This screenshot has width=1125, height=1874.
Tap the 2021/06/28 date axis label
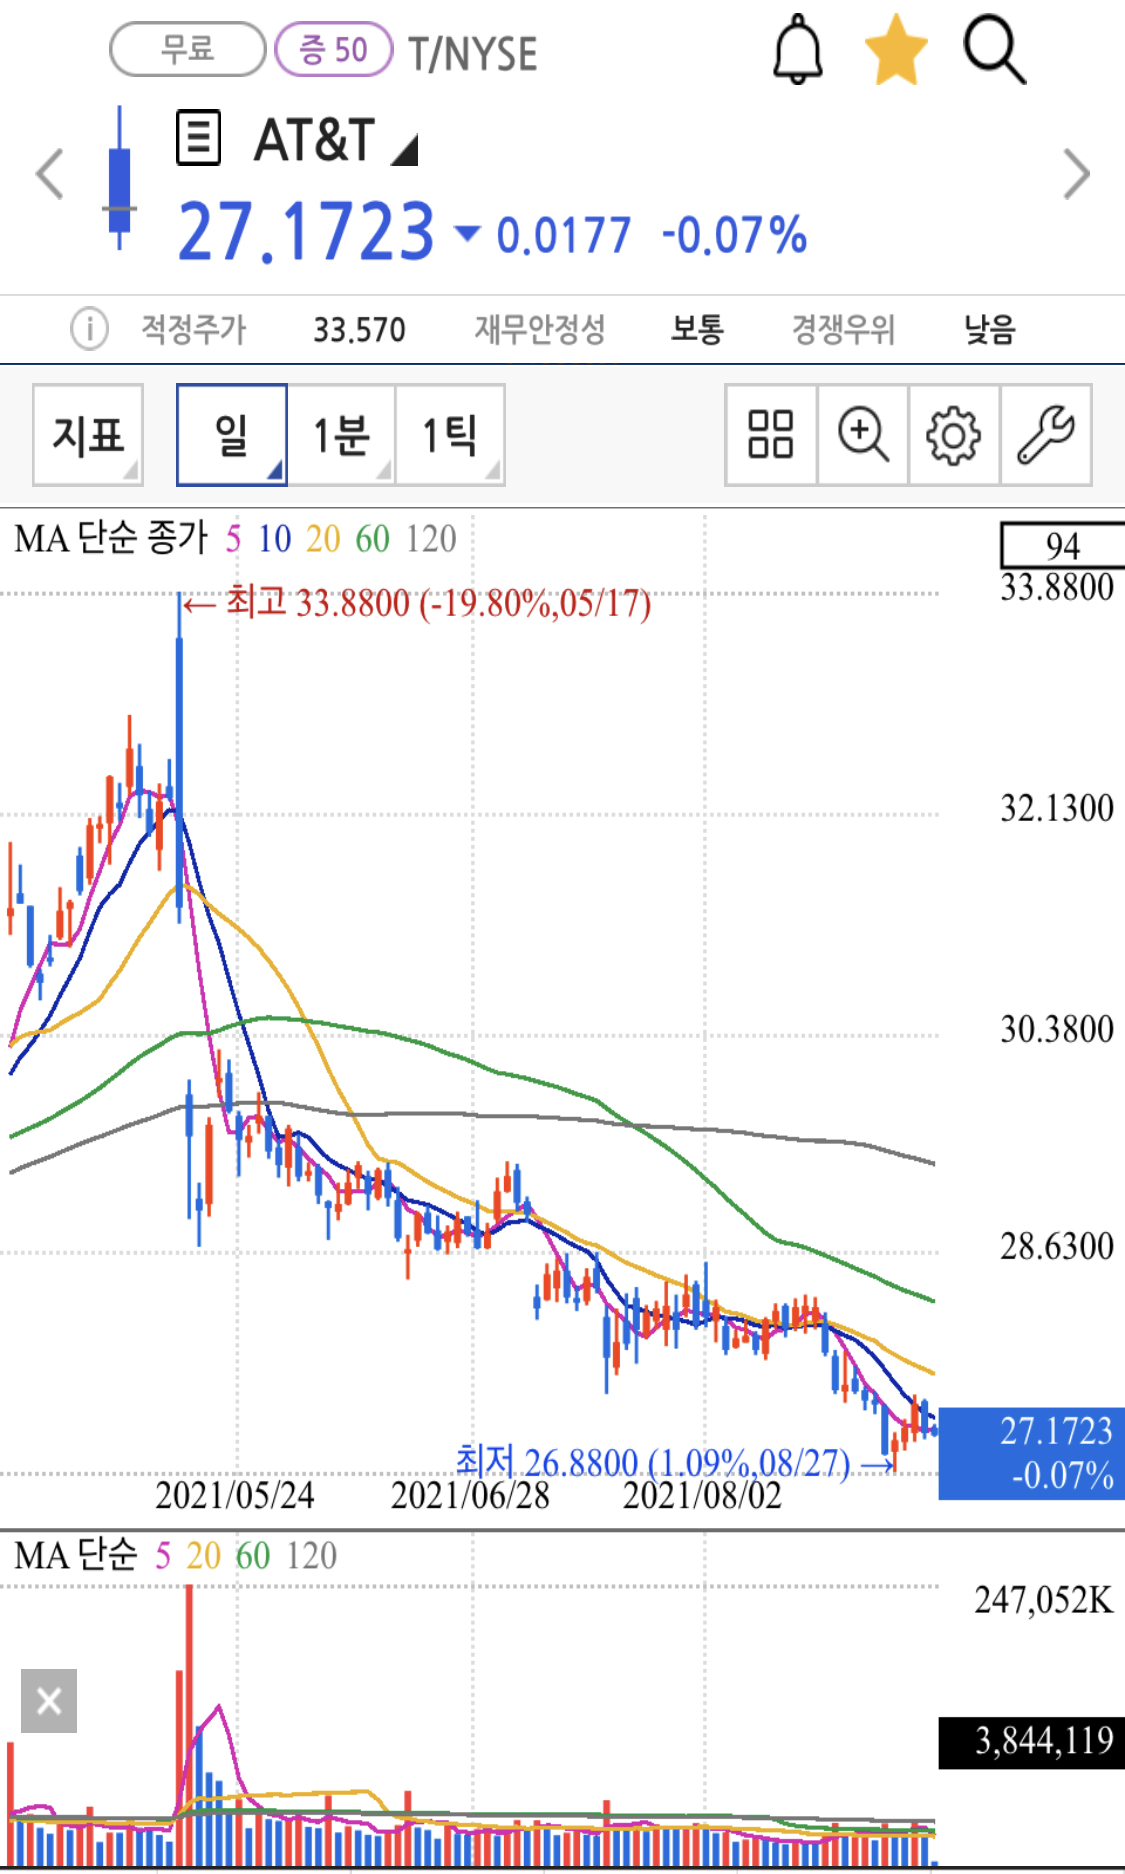[470, 1496]
